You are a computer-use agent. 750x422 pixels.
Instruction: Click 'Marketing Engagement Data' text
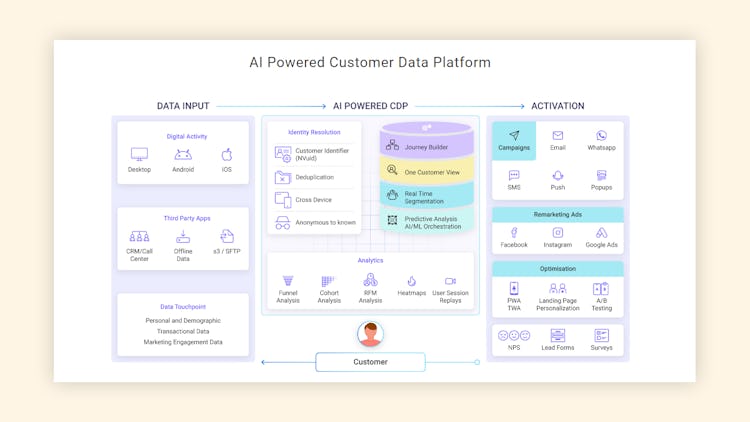pyautogui.click(x=183, y=342)
